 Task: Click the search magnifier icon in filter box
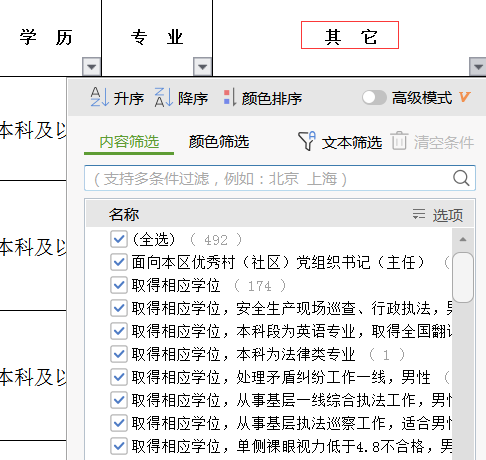point(461,178)
